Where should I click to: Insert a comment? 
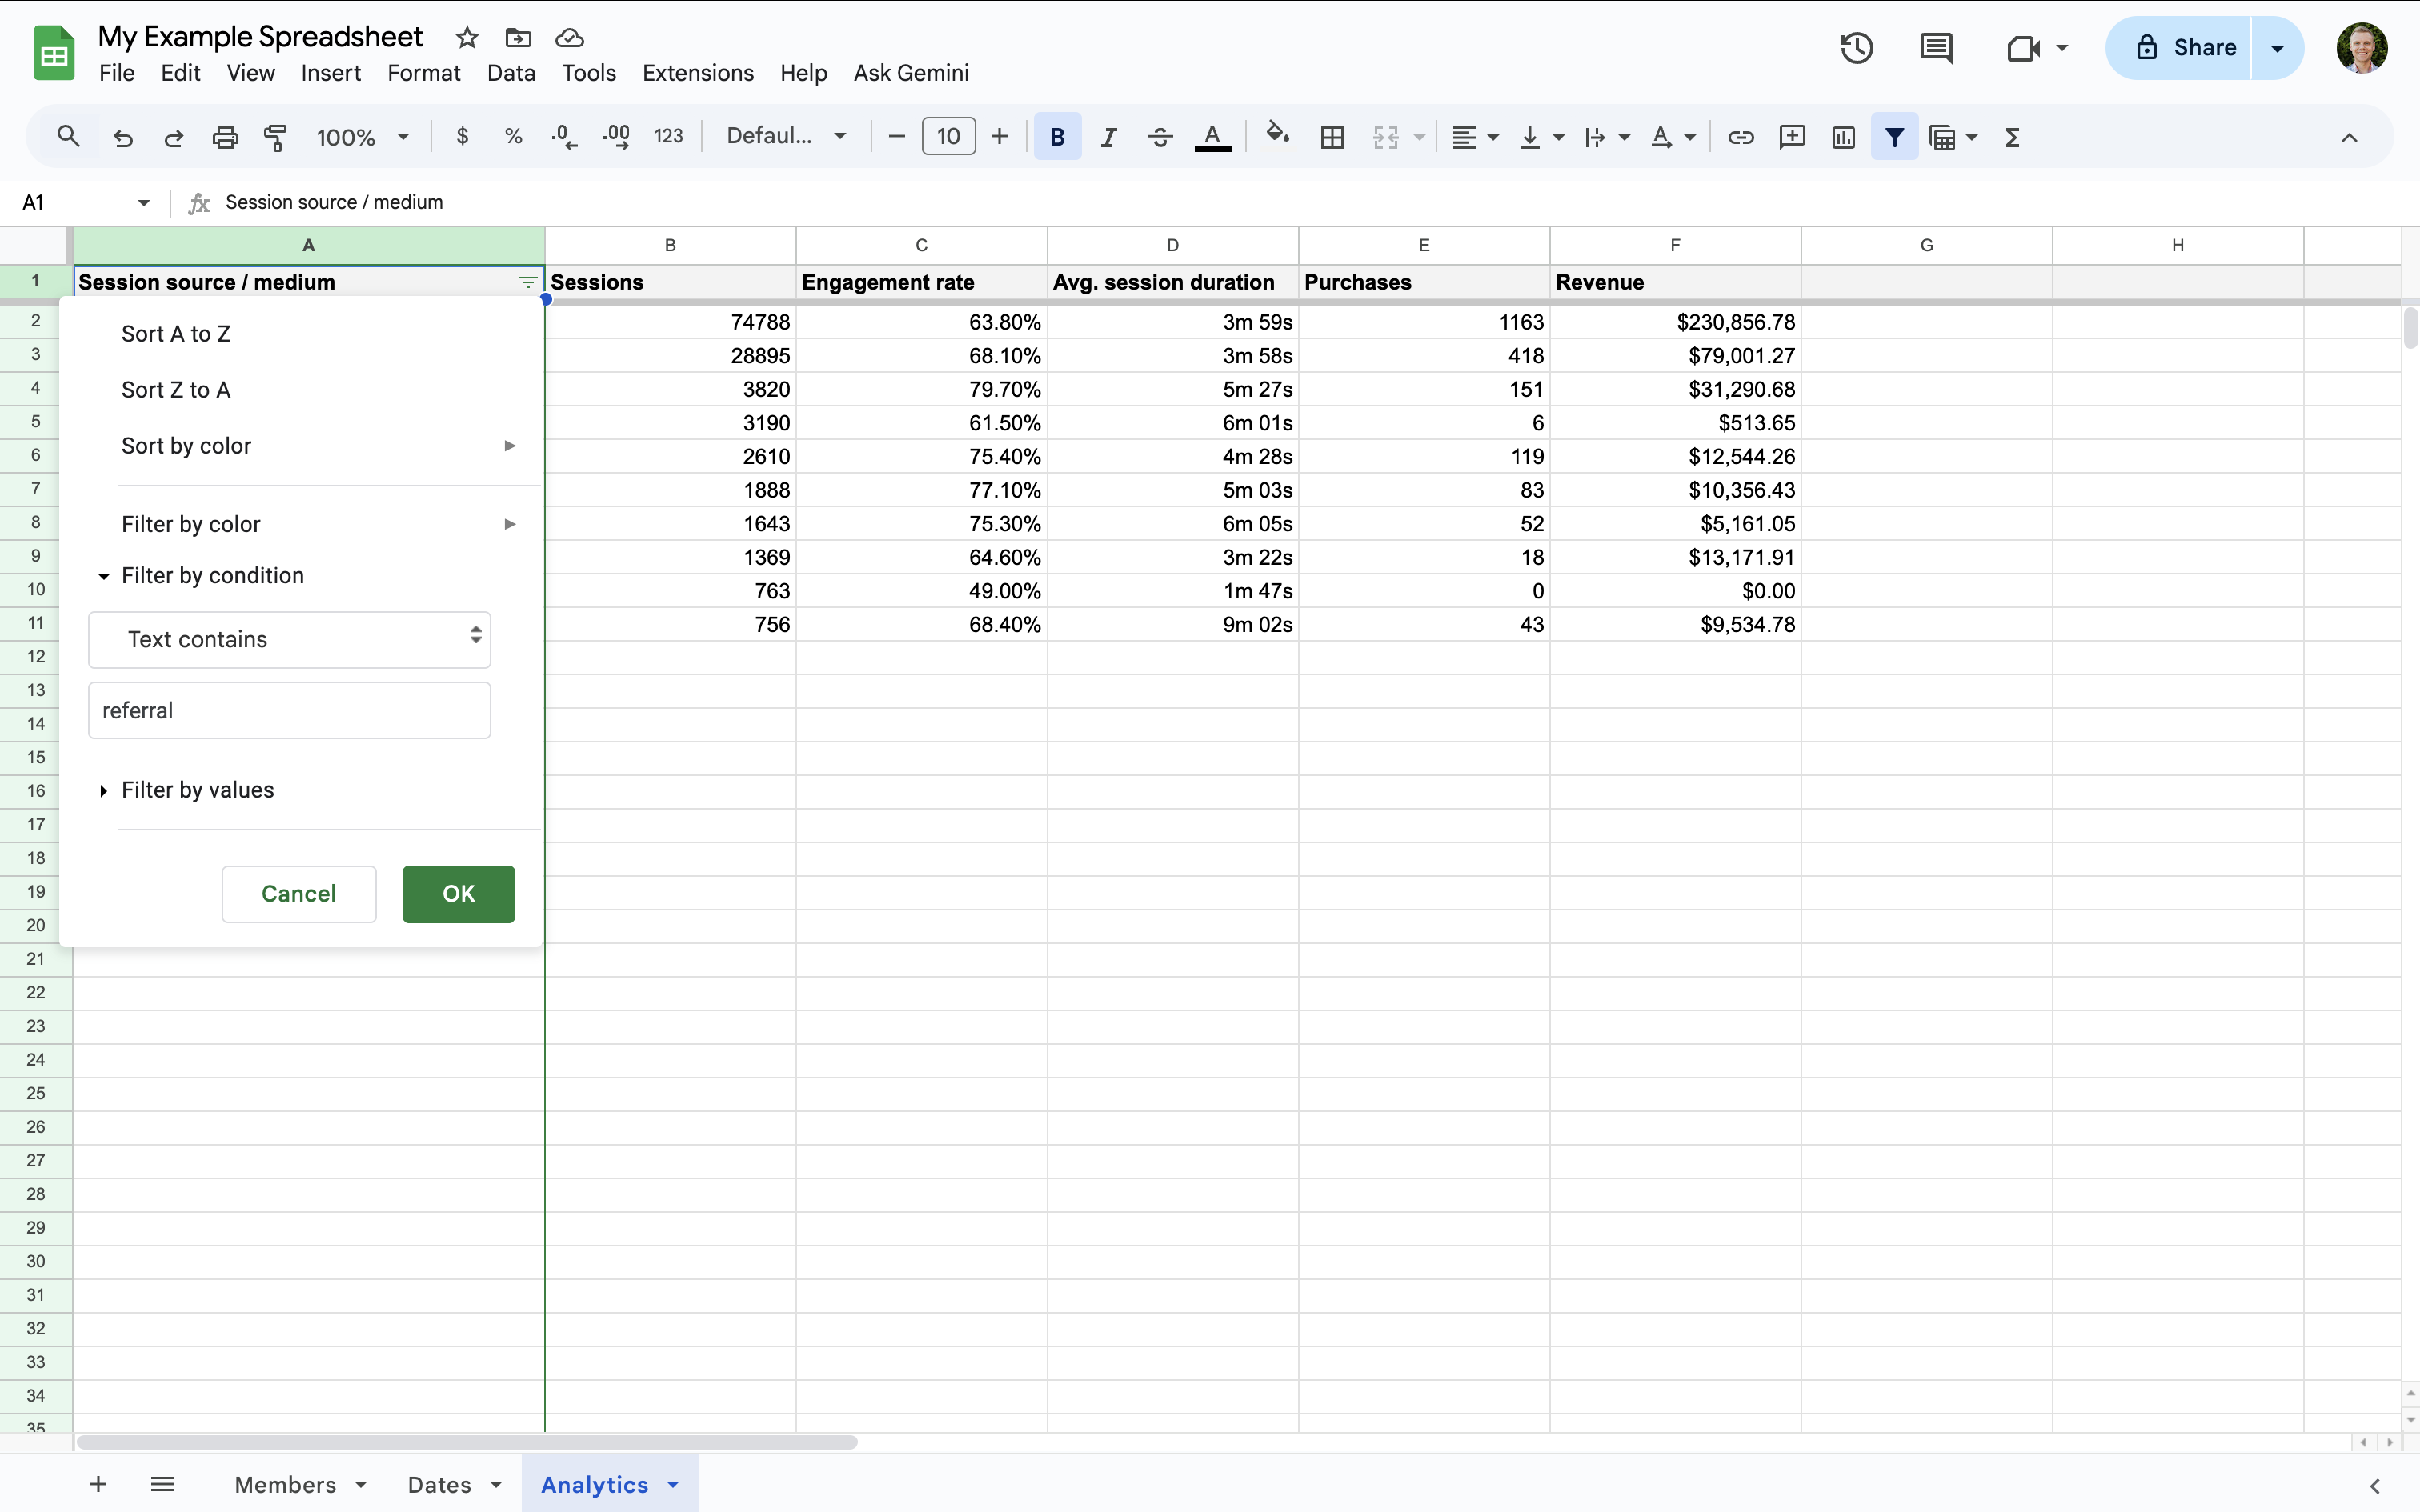click(x=1791, y=137)
